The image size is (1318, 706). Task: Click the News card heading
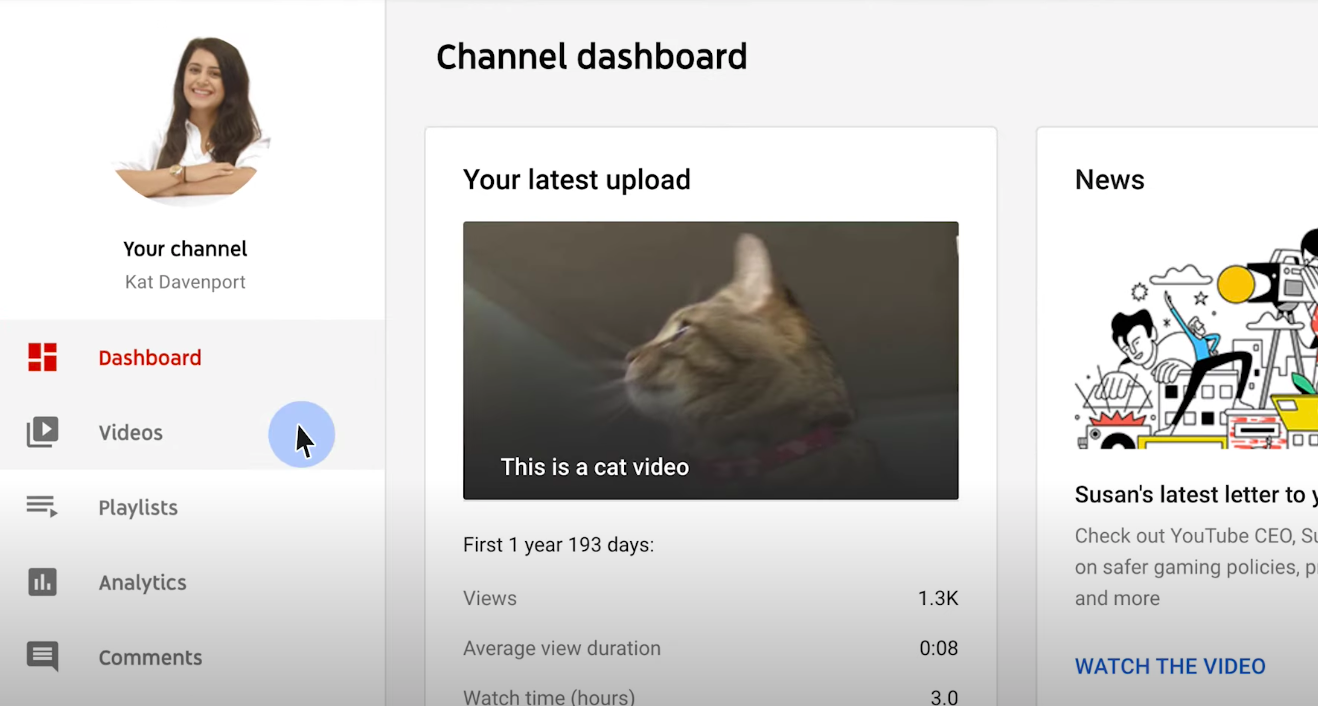point(1110,180)
